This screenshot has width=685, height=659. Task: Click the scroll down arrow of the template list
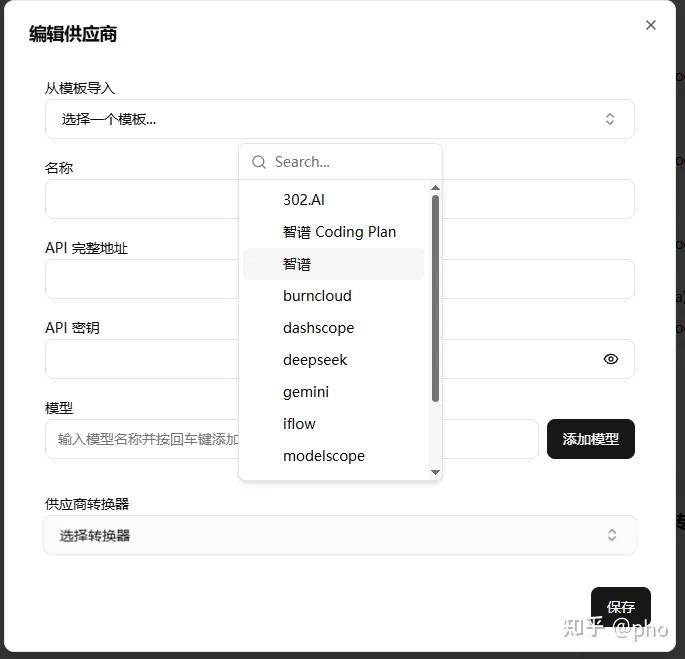tap(435, 472)
